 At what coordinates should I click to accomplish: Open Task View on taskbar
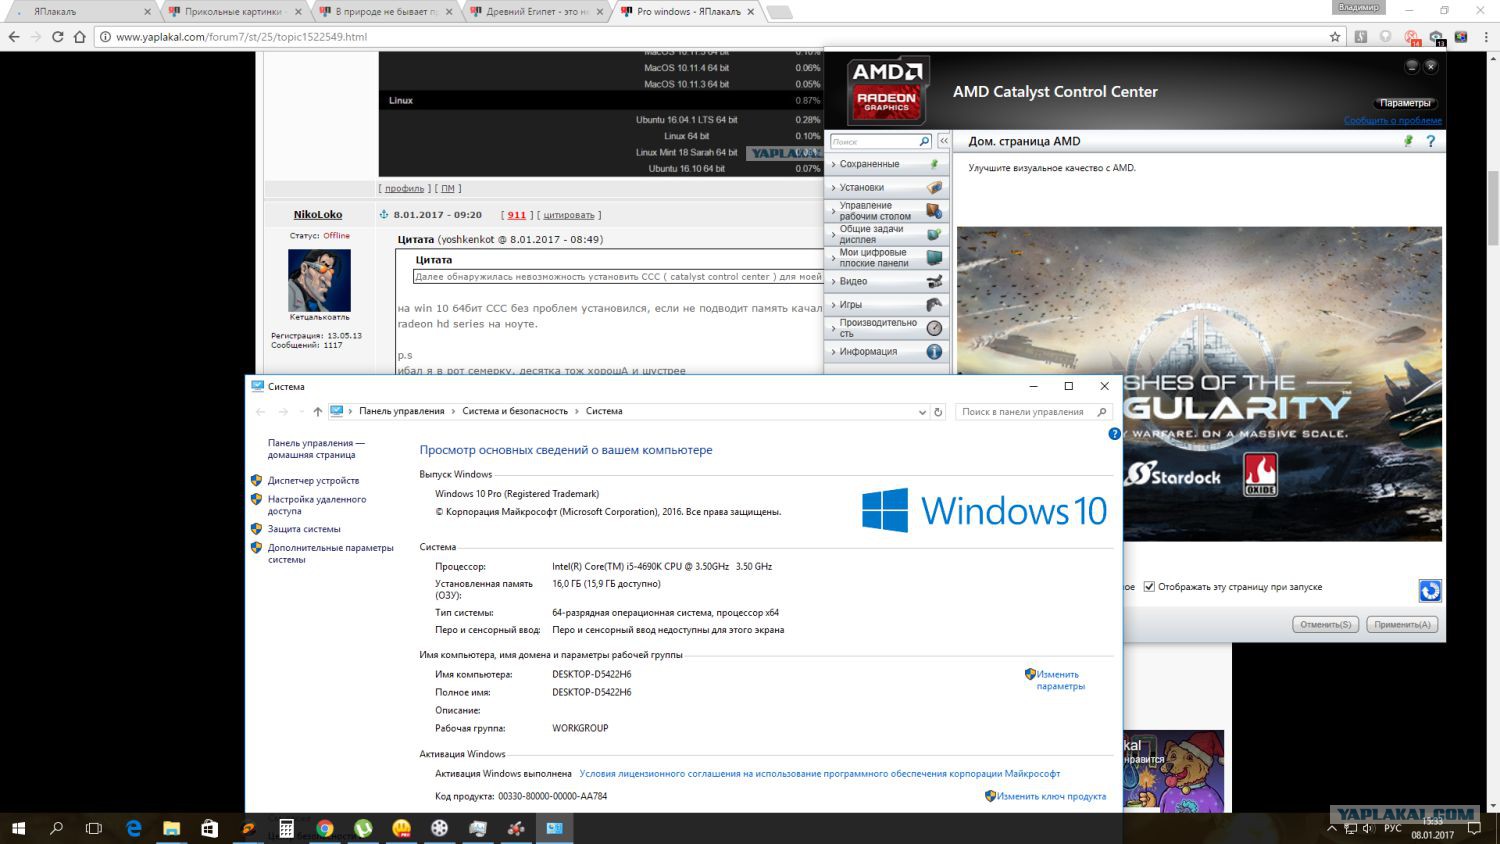coord(94,828)
